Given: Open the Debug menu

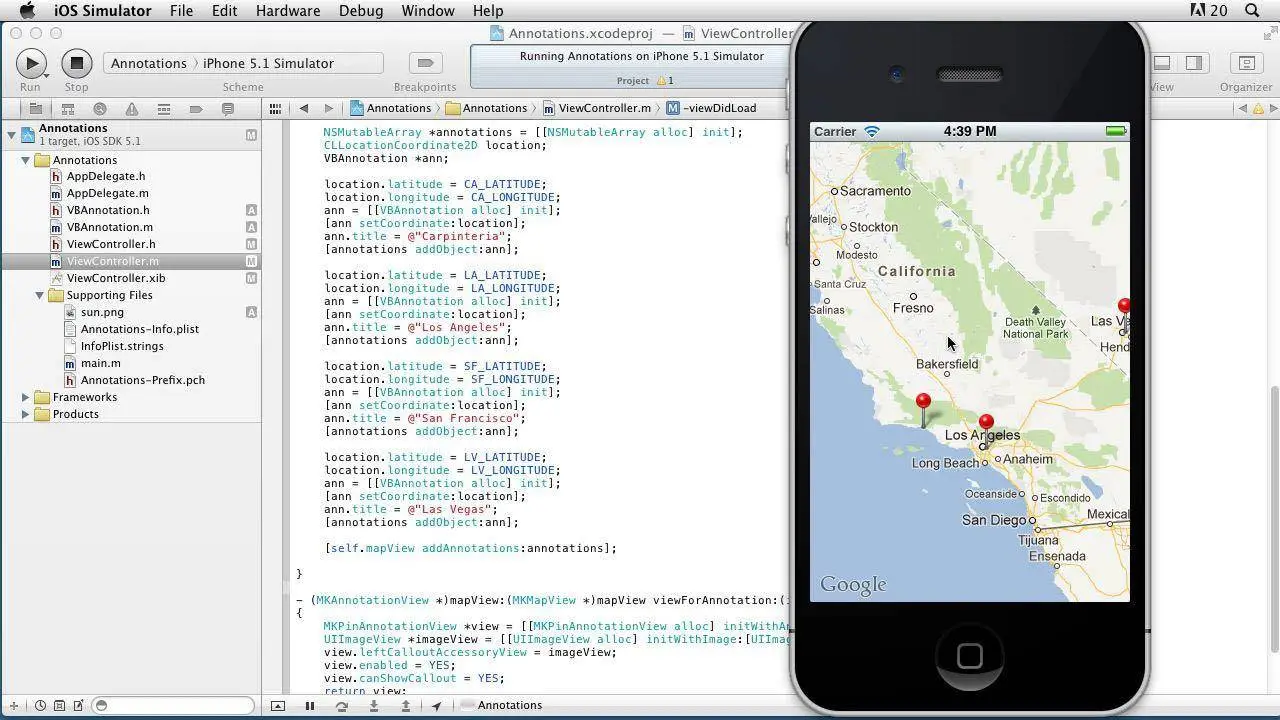Looking at the screenshot, I should 361,11.
